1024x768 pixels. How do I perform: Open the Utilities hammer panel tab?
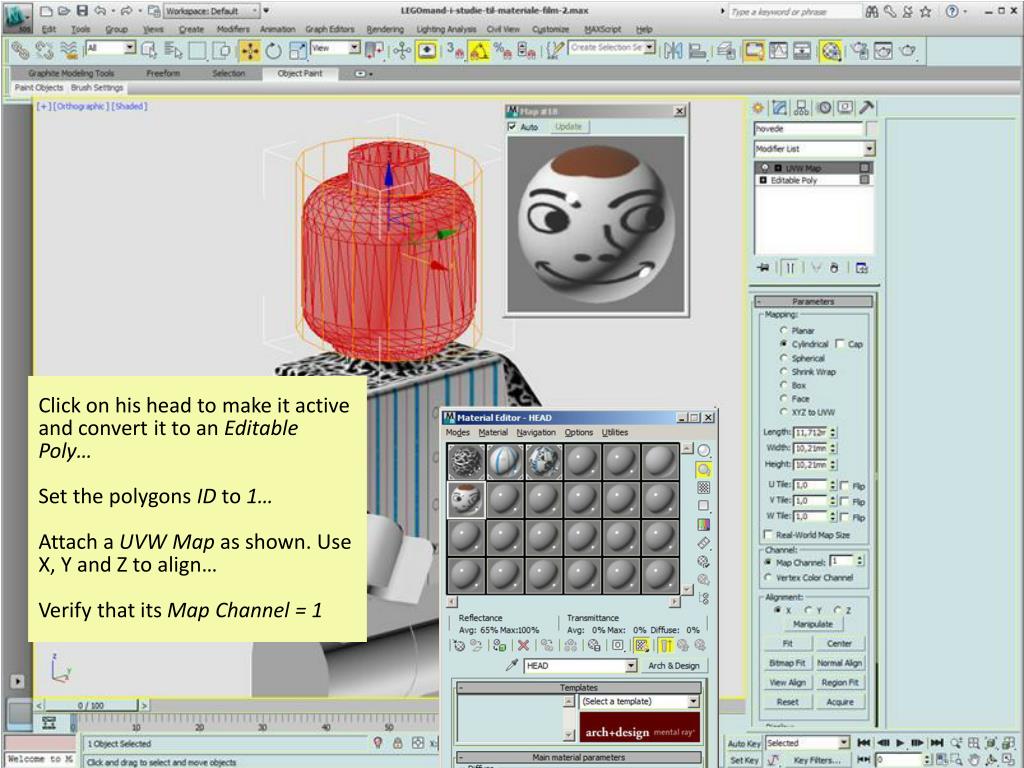point(867,108)
